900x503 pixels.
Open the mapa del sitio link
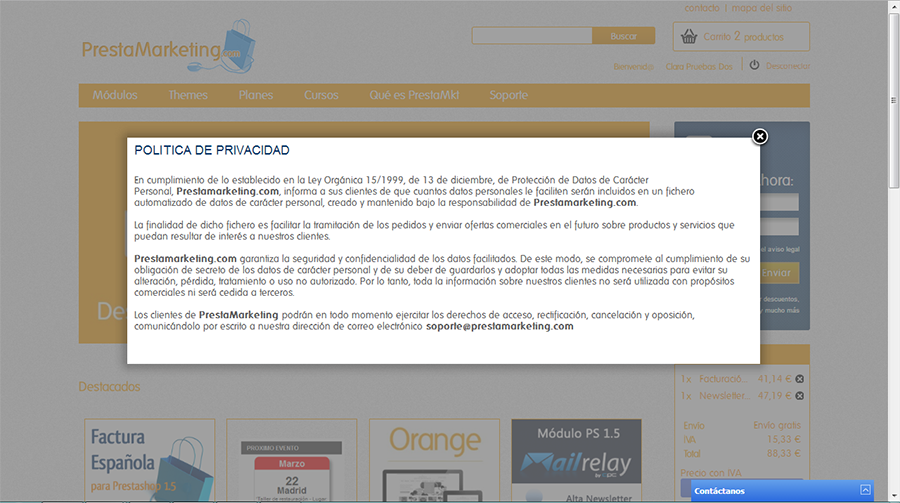click(x=762, y=8)
